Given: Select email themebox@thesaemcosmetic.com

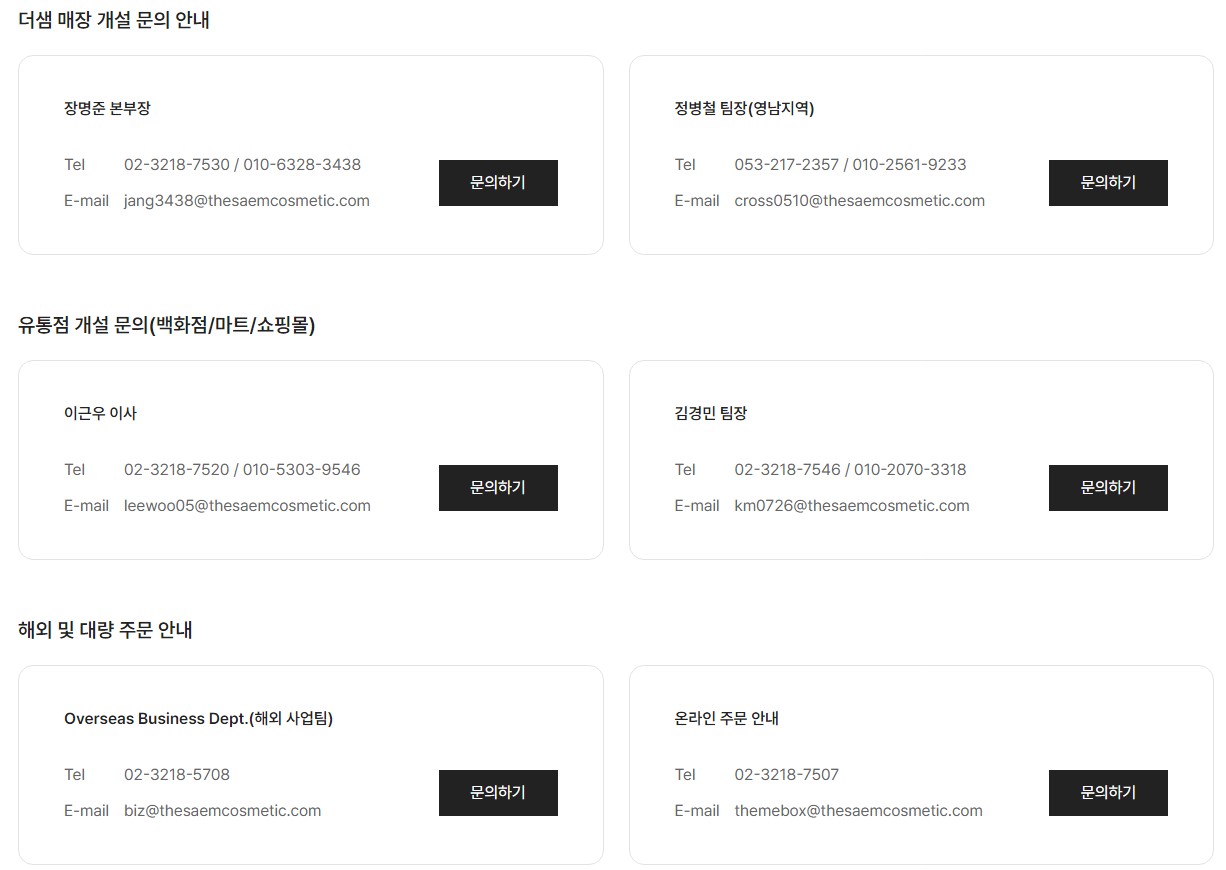Looking at the screenshot, I should coord(859,811).
